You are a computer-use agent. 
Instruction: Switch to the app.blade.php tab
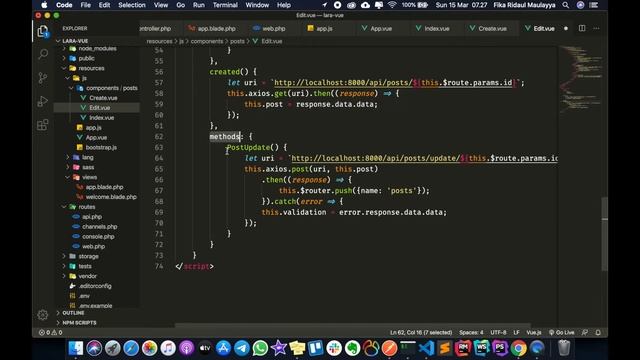point(216,29)
